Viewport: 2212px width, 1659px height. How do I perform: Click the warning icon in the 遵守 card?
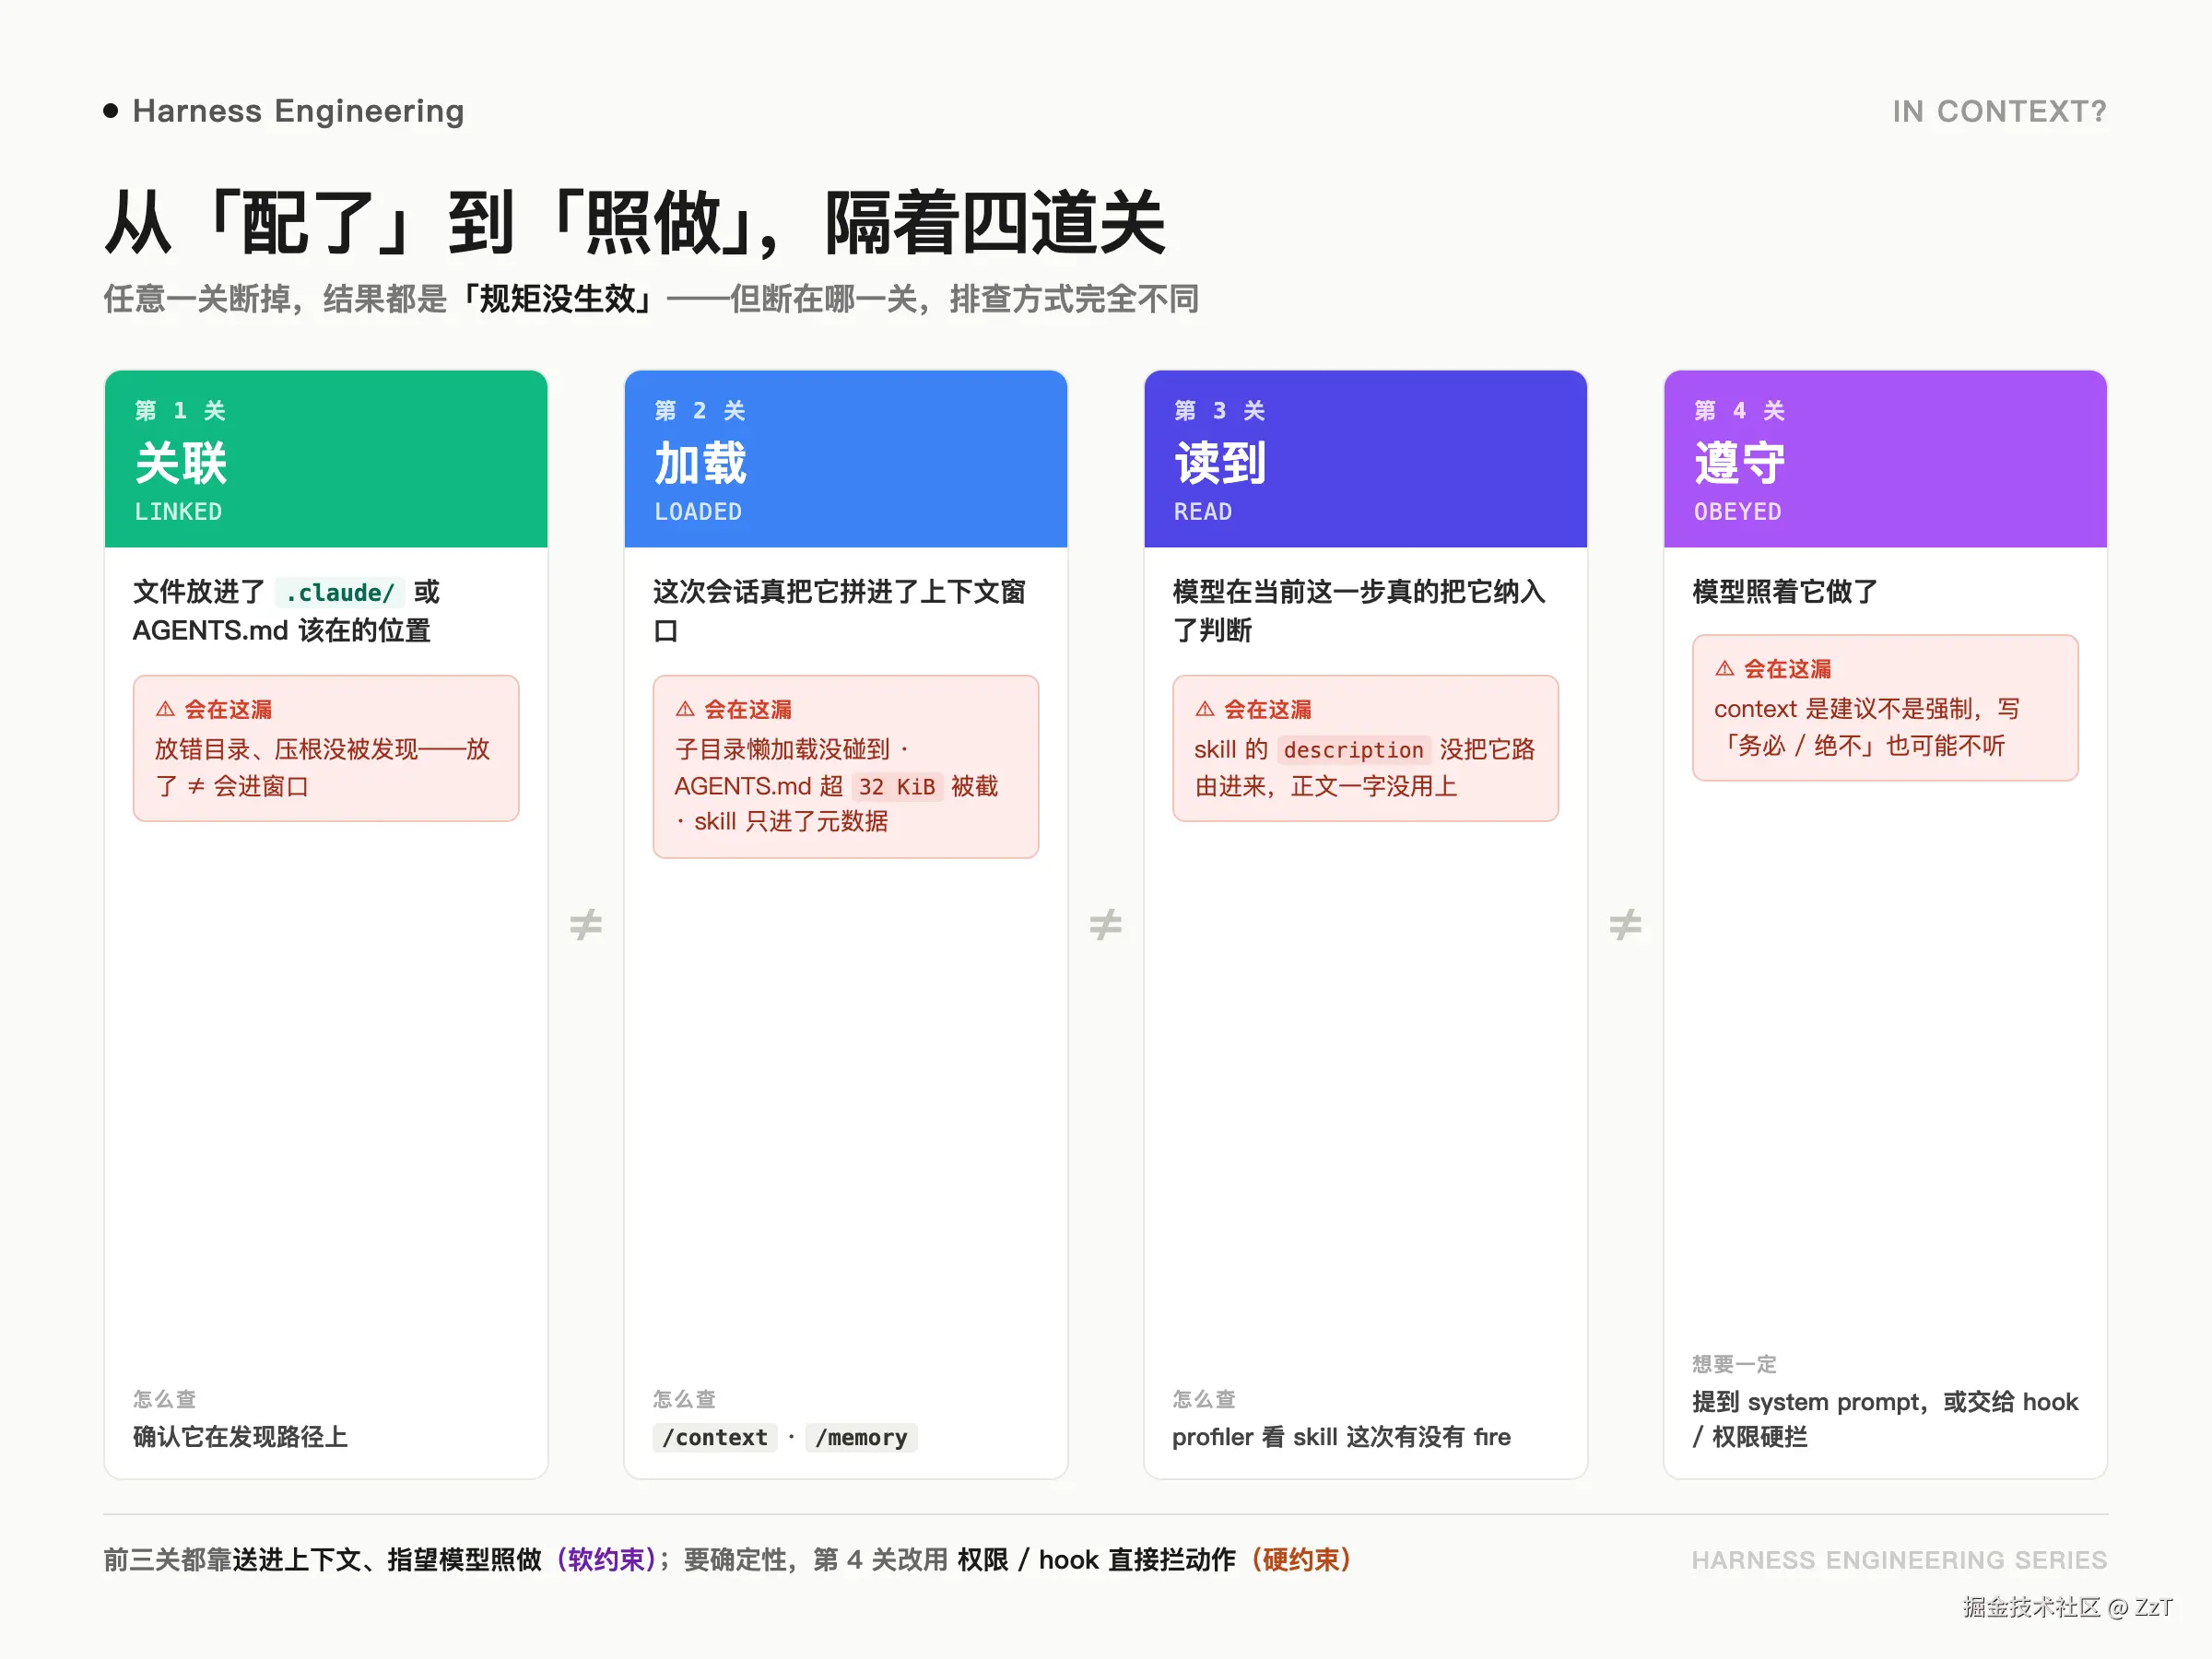pyautogui.click(x=1725, y=668)
